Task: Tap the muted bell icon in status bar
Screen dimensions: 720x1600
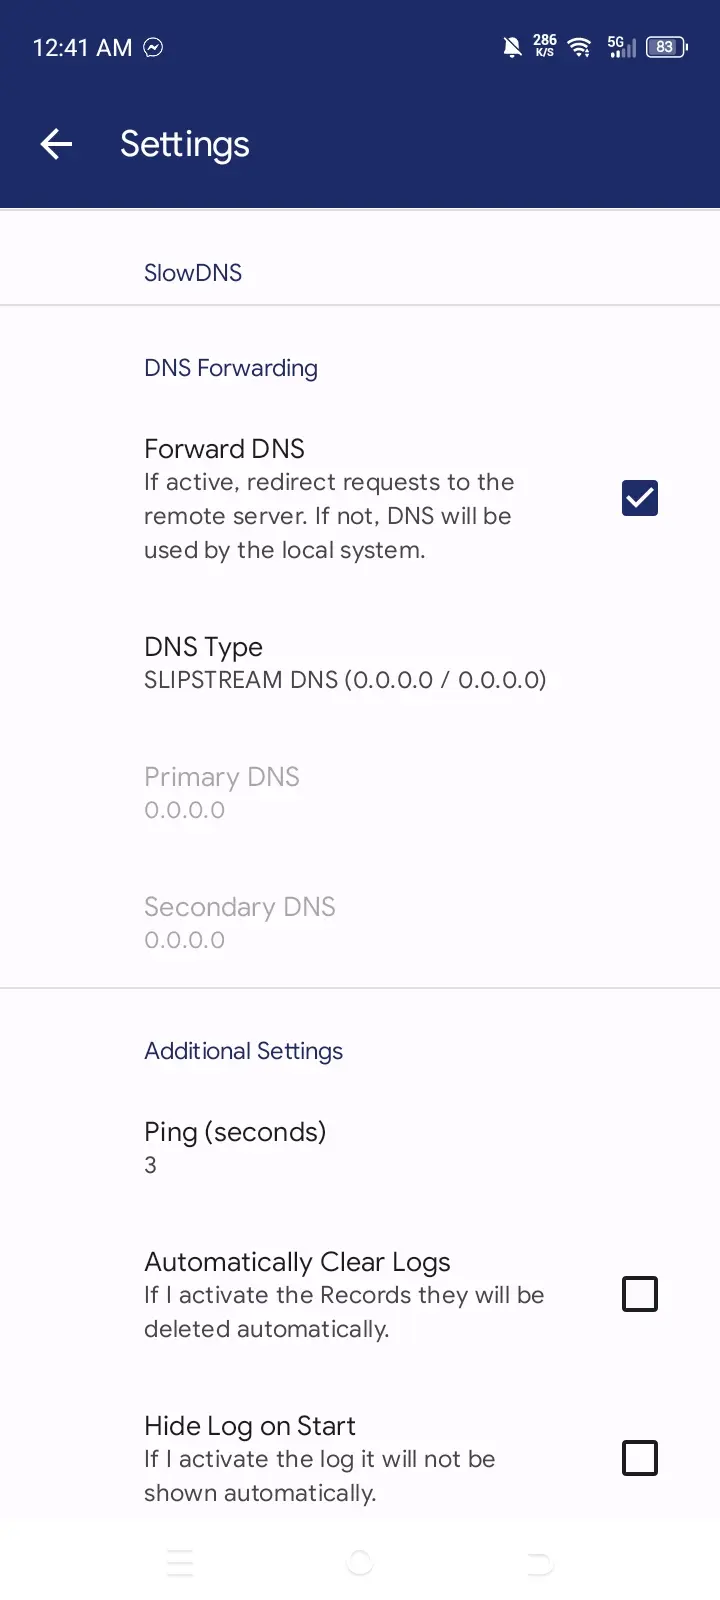Action: (512, 47)
